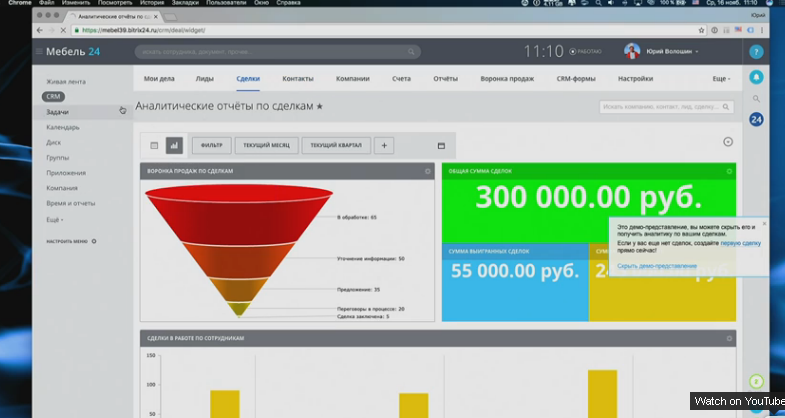Open the Мои дела tab
The width and height of the screenshot is (785, 418).
[159, 79]
